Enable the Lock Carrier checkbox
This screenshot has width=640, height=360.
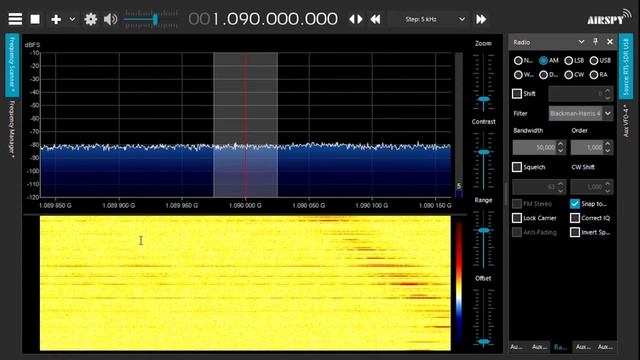[x=517, y=218]
